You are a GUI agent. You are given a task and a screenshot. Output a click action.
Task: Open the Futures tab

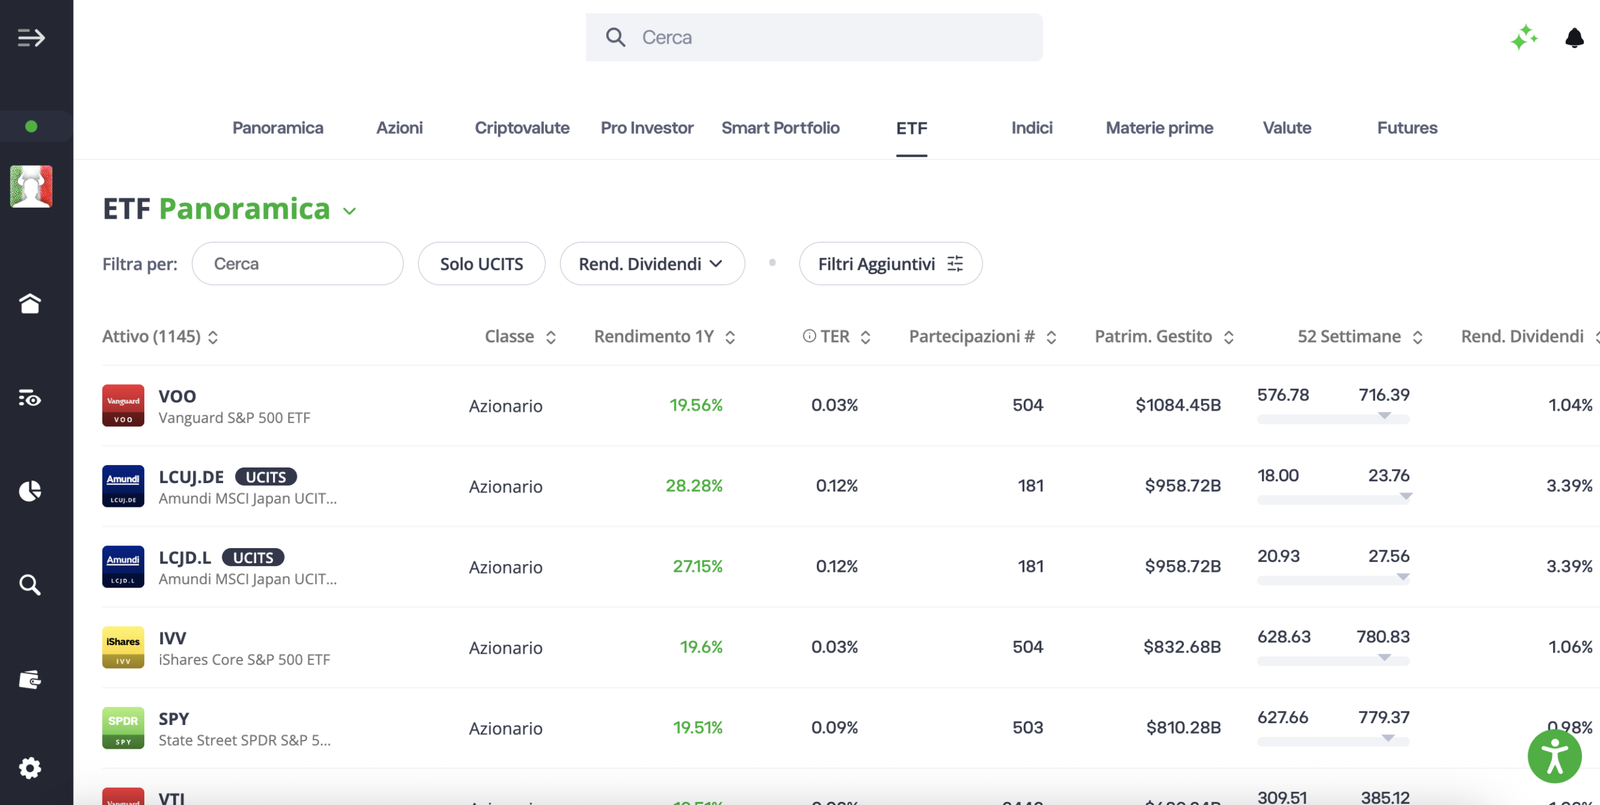pos(1407,128)
